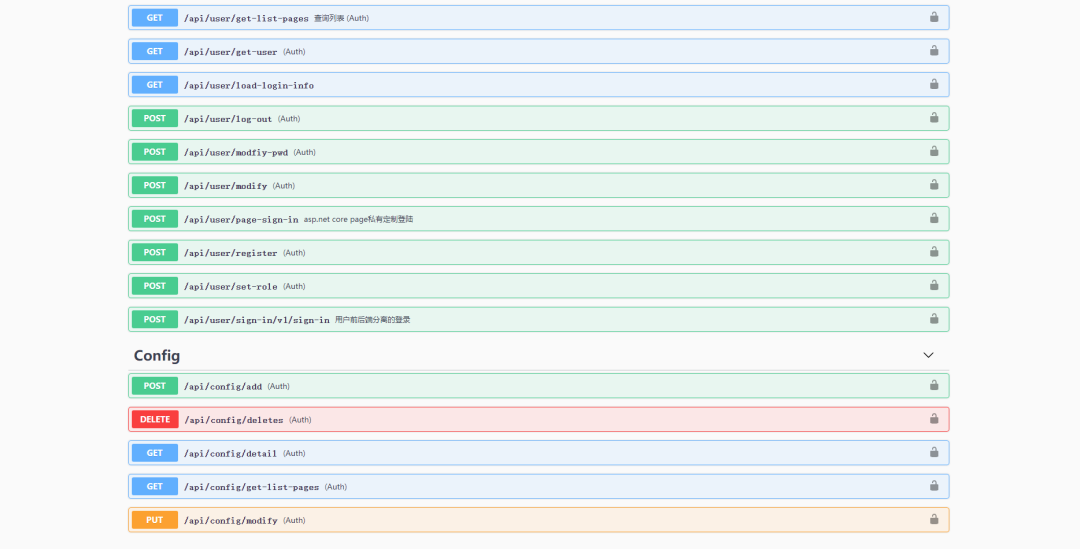Expand POST button for /api/config/add
The width and height of the screenshot is (1080, 549).
155,386
